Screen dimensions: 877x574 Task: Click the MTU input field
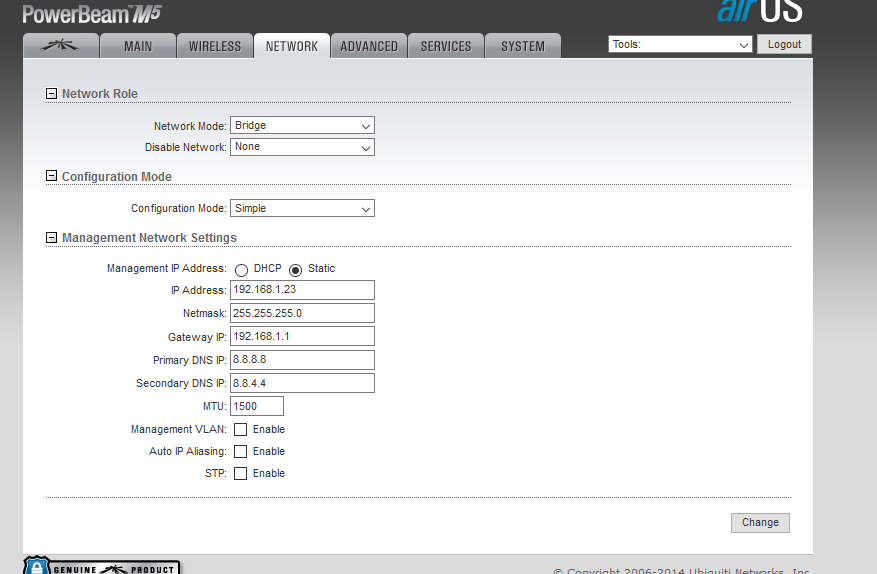pos(257,406)
